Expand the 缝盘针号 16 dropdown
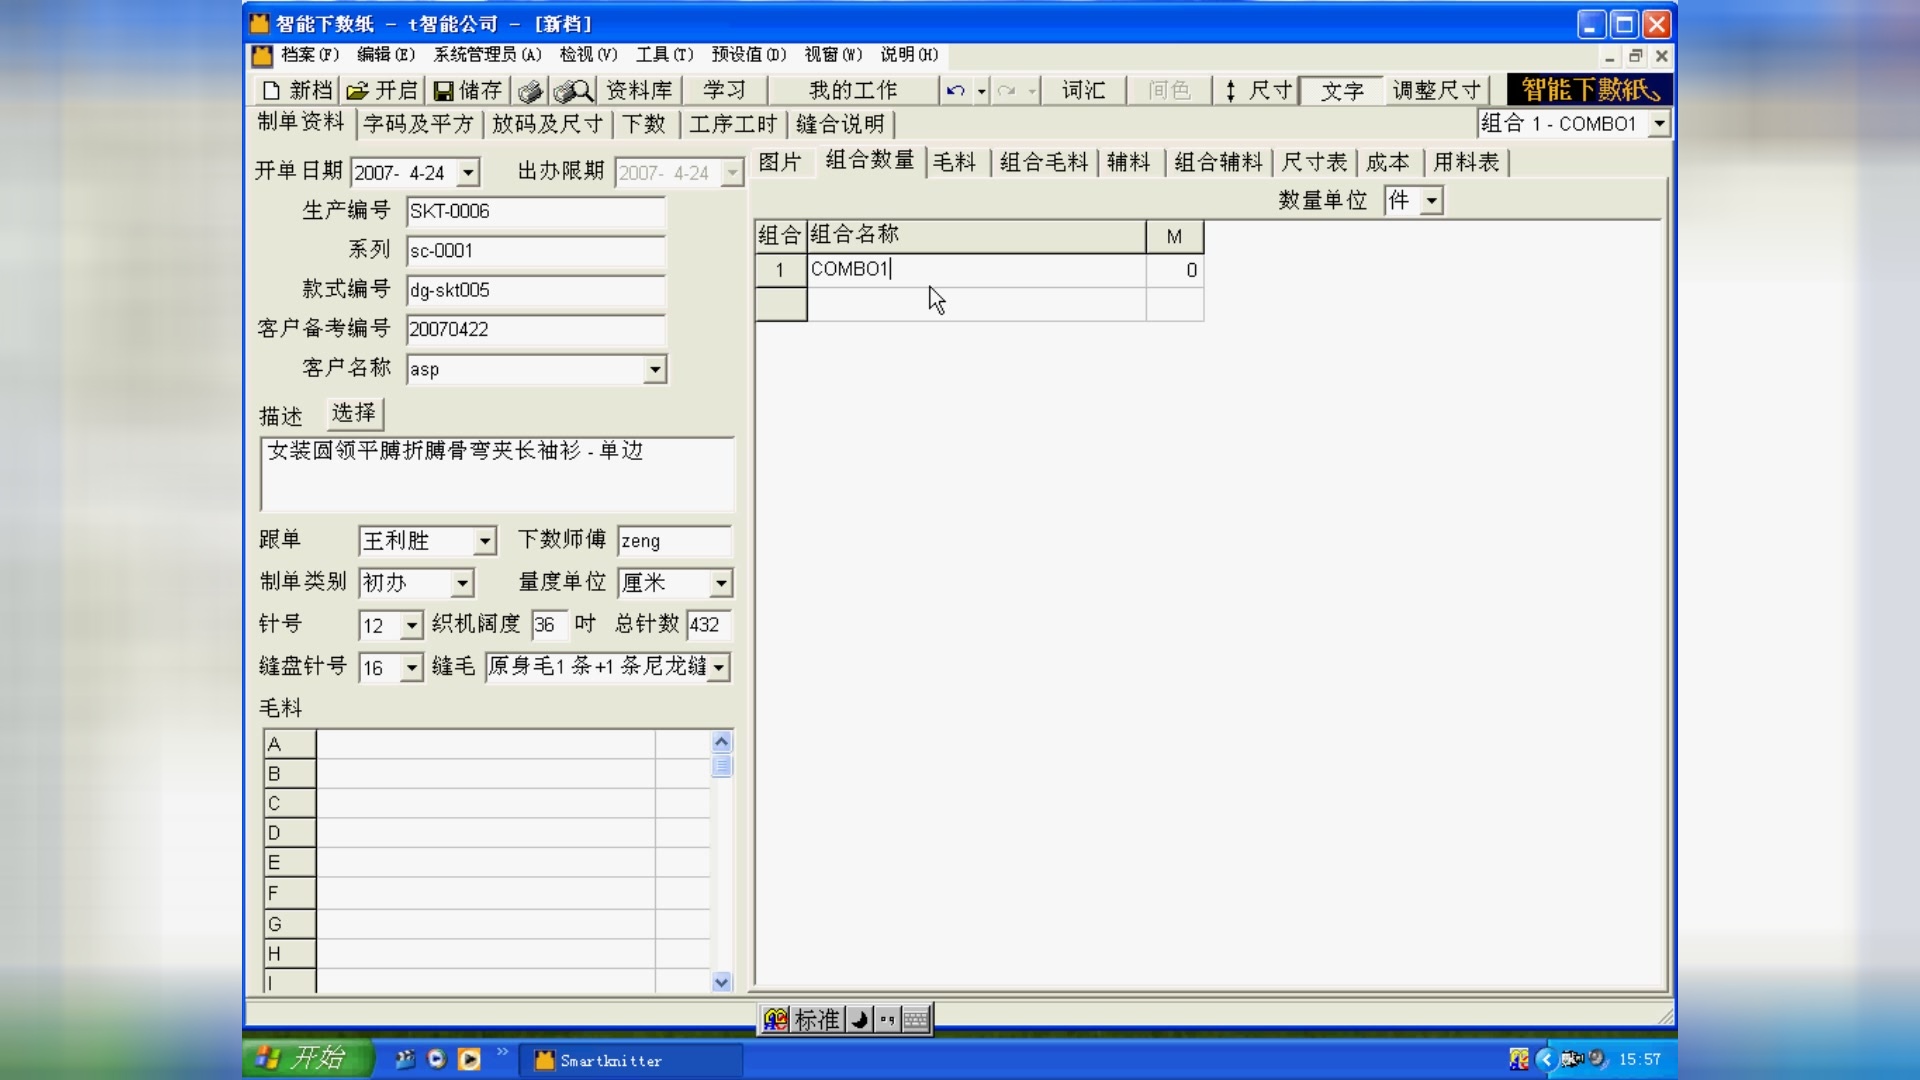Image resolution: width=1920 pixels, height=1080 pixels. (x=412, y=668)
